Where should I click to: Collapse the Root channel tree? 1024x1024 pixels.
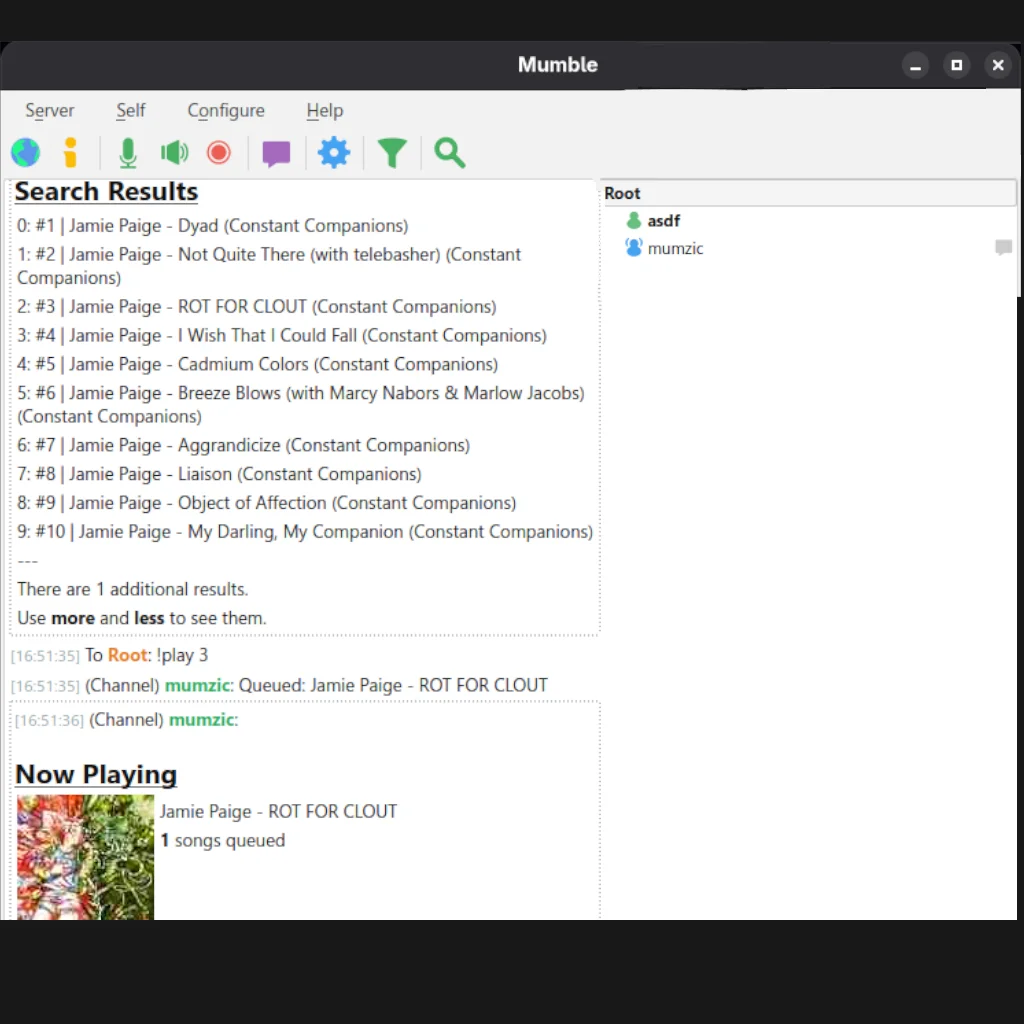click(622, 192)
